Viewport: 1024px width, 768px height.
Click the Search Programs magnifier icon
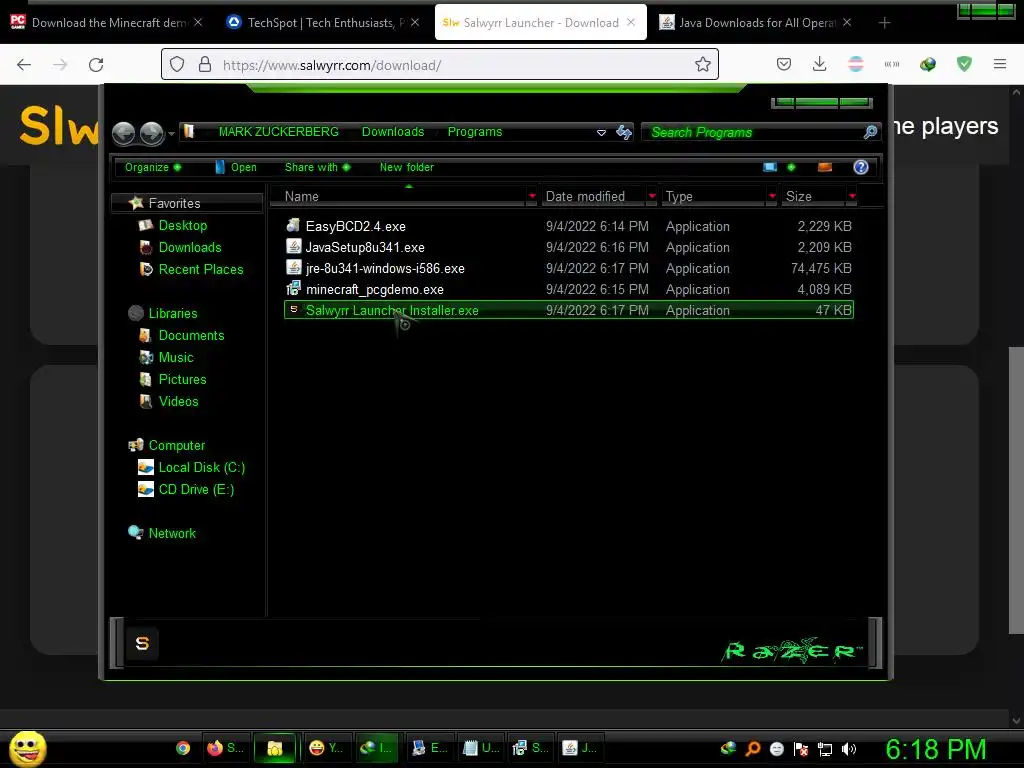(x=870, y=132)
